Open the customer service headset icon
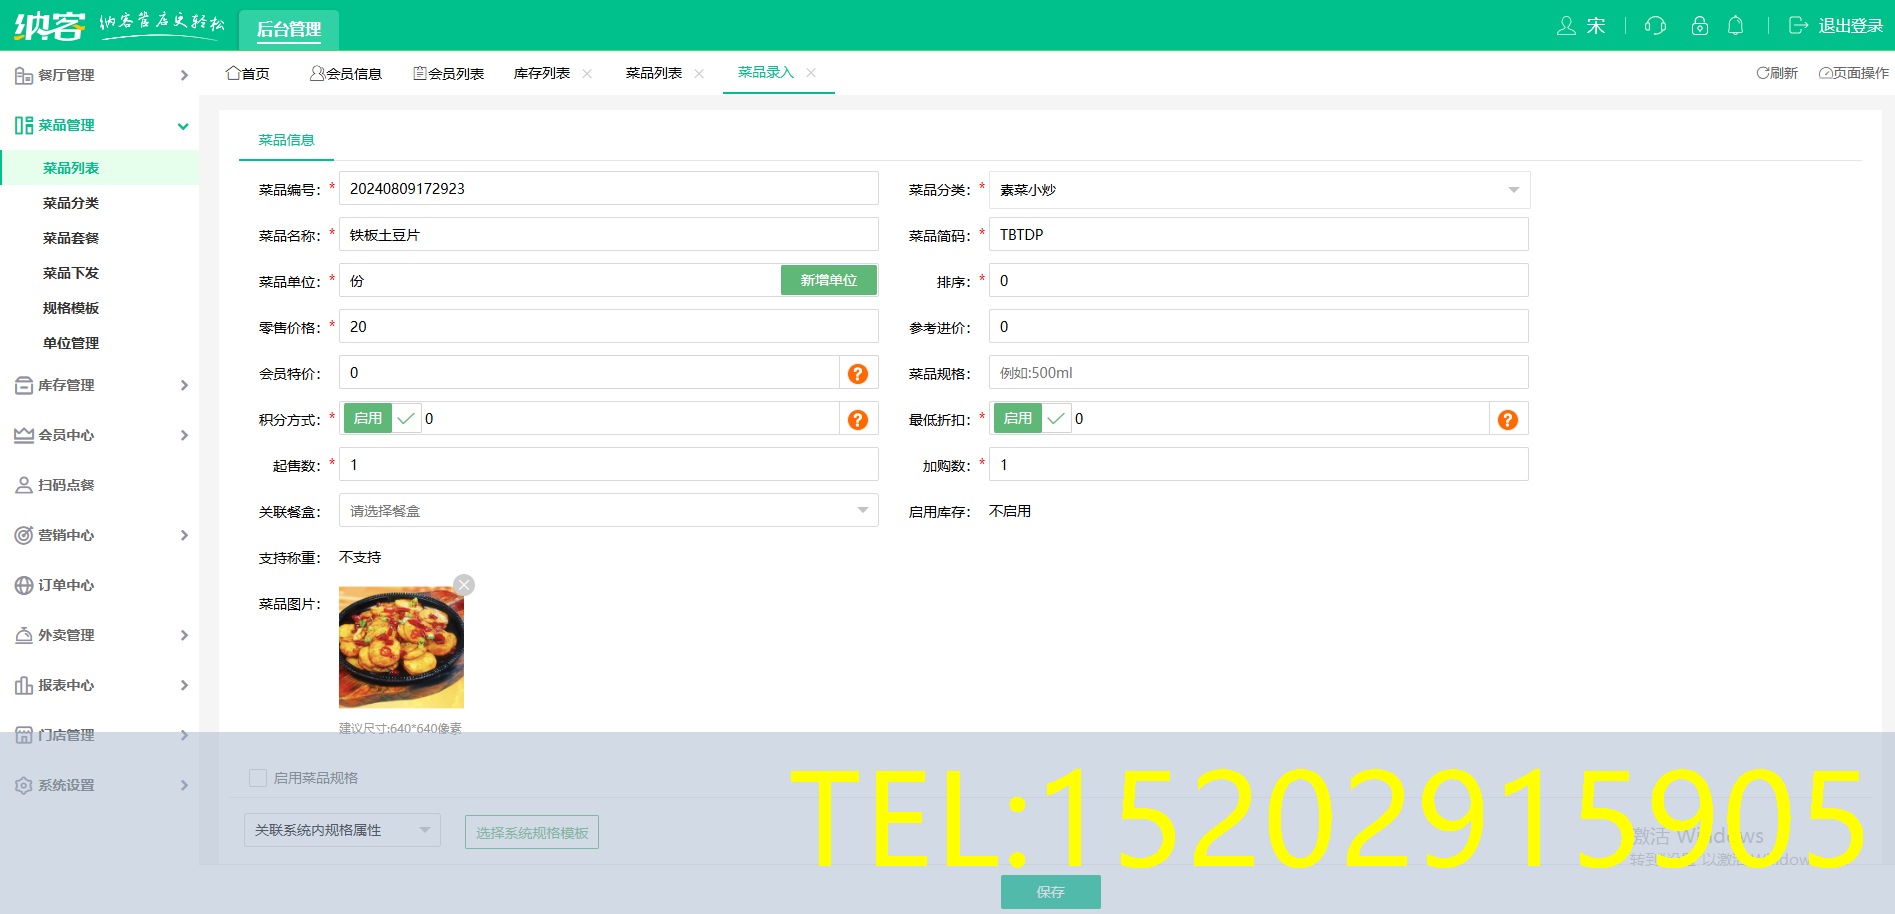The width and height of the screenshot is (1895, 914). [x=1654, y=25]
